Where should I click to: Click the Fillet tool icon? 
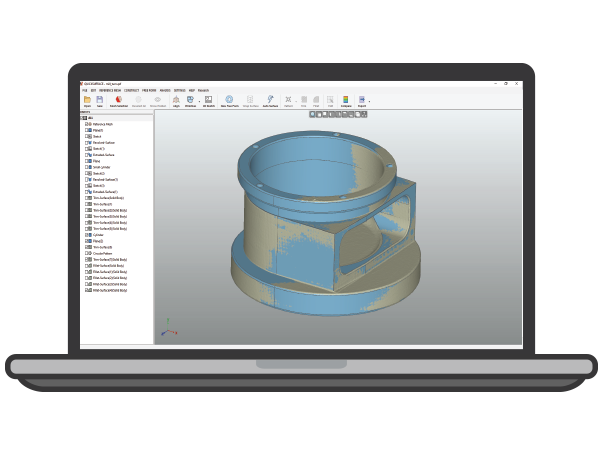[316, 100]
